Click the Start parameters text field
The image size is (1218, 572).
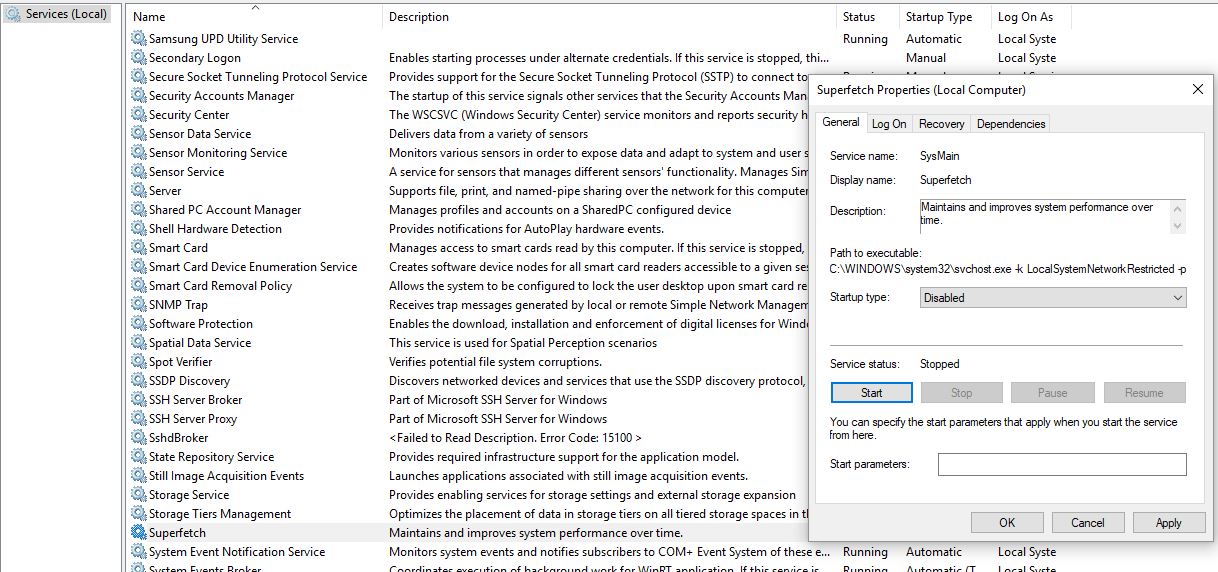(x=1061, y=464)
